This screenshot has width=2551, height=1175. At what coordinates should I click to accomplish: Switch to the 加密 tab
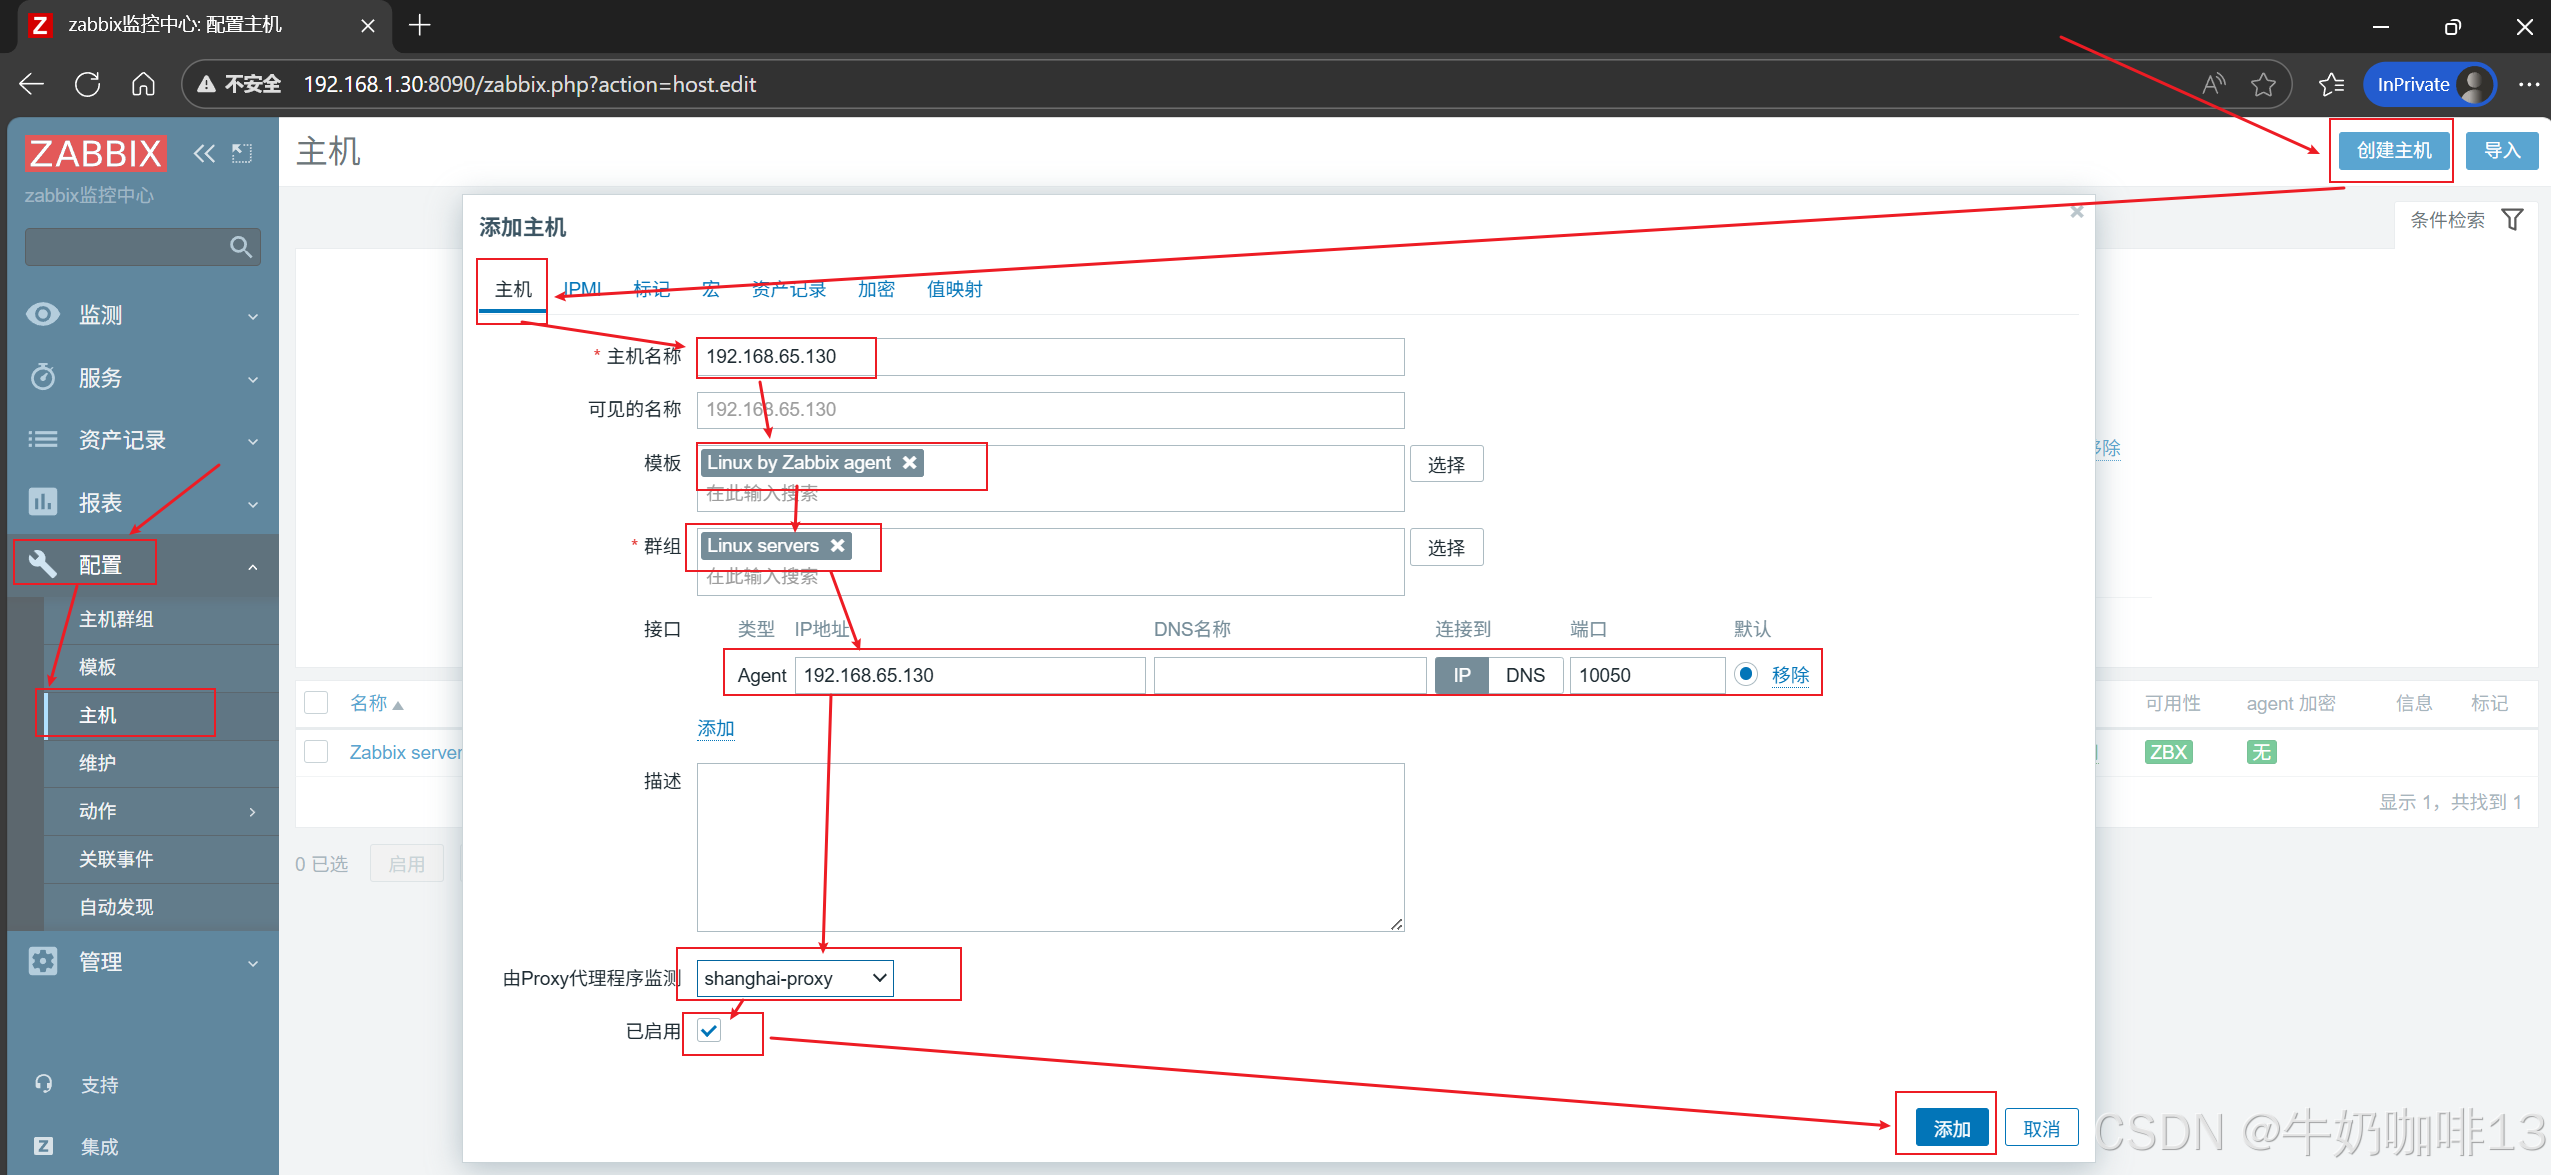[x=875, y=289]
